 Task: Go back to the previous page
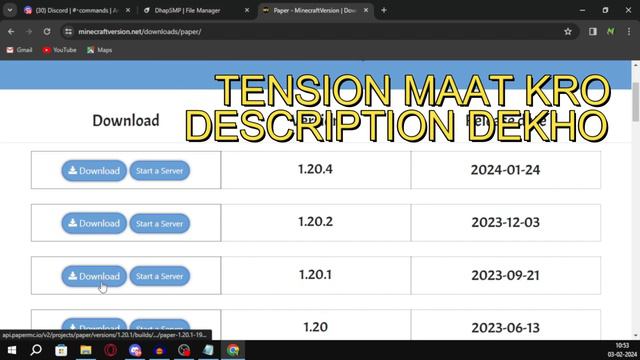(11, 31)
